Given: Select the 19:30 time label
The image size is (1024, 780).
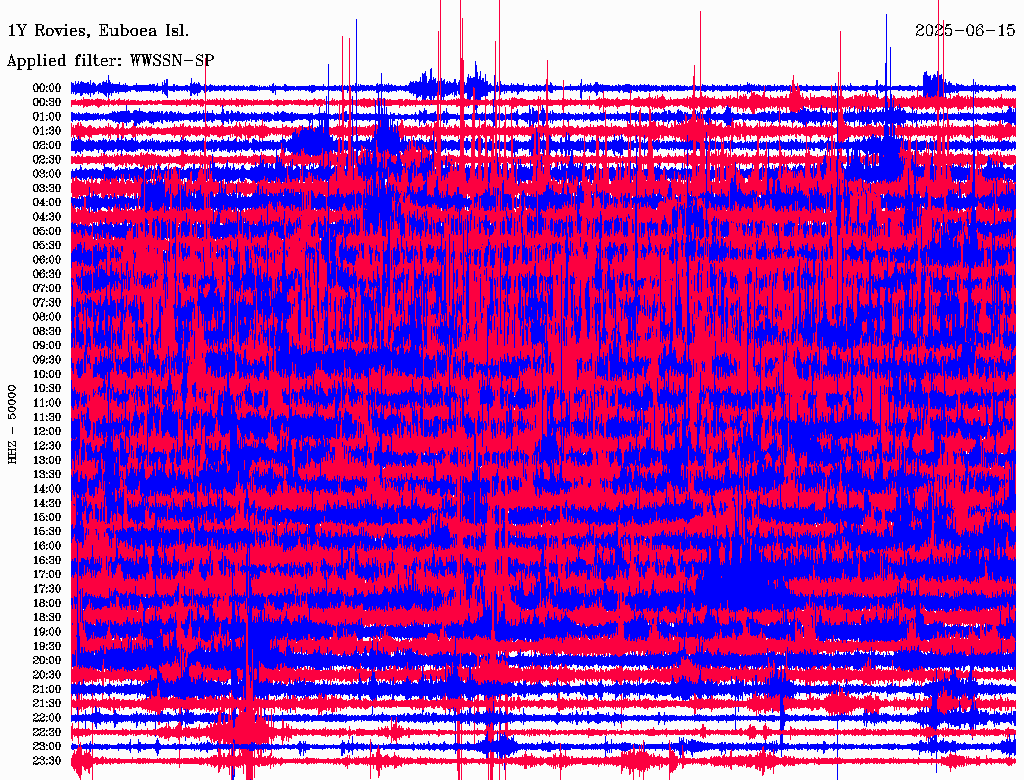Looking at the screenshot, I should [47, 647].
